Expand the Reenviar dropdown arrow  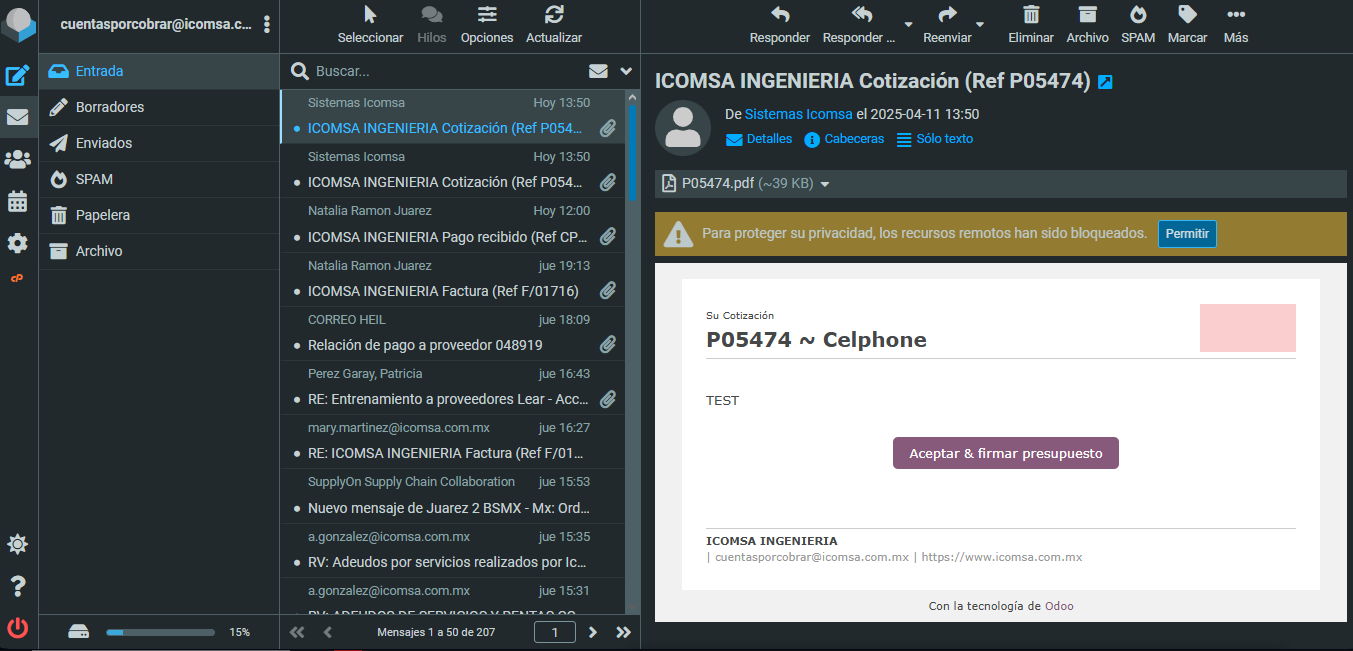tap(980, 24)
